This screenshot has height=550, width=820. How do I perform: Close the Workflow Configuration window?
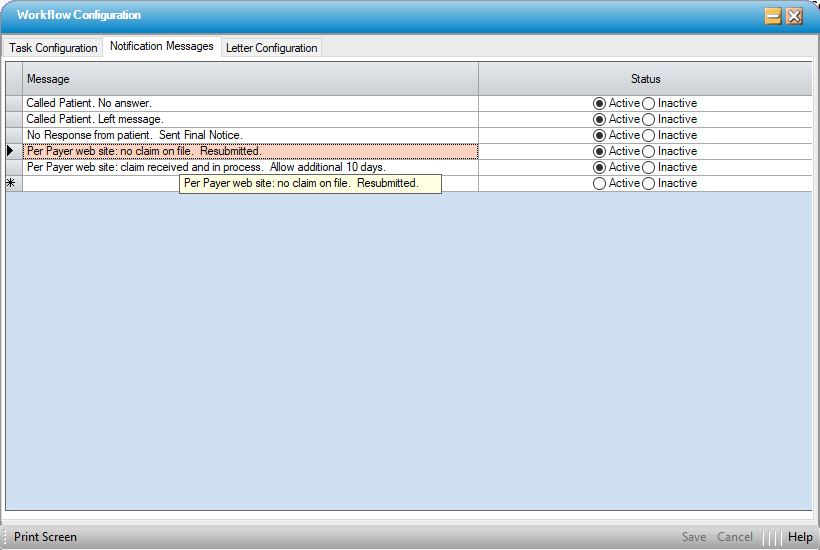(795, 16)
